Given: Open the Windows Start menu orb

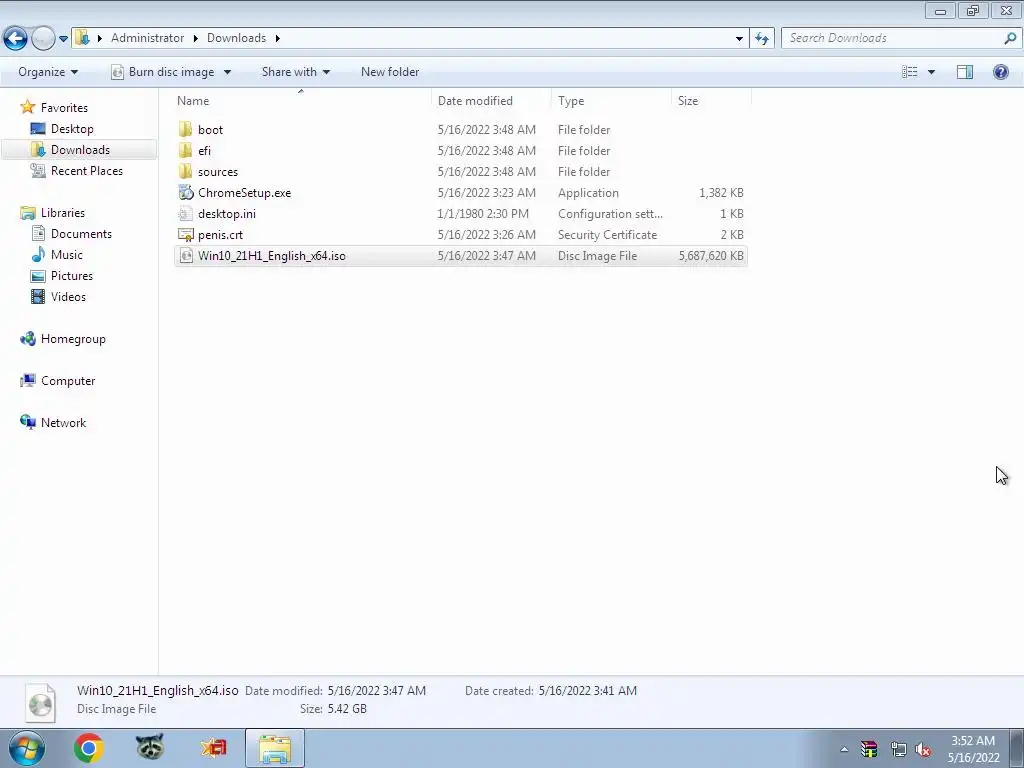Looking at the screenshot, I should tap(27, 748).
